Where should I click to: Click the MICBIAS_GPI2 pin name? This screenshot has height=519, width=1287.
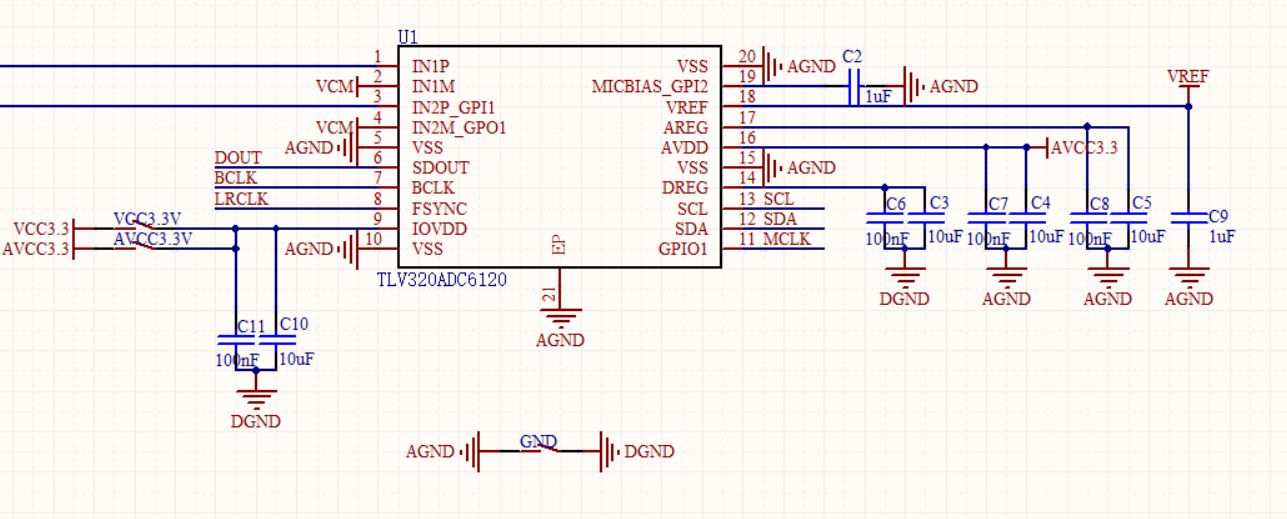pyautogui.click(x=650, y=87)
